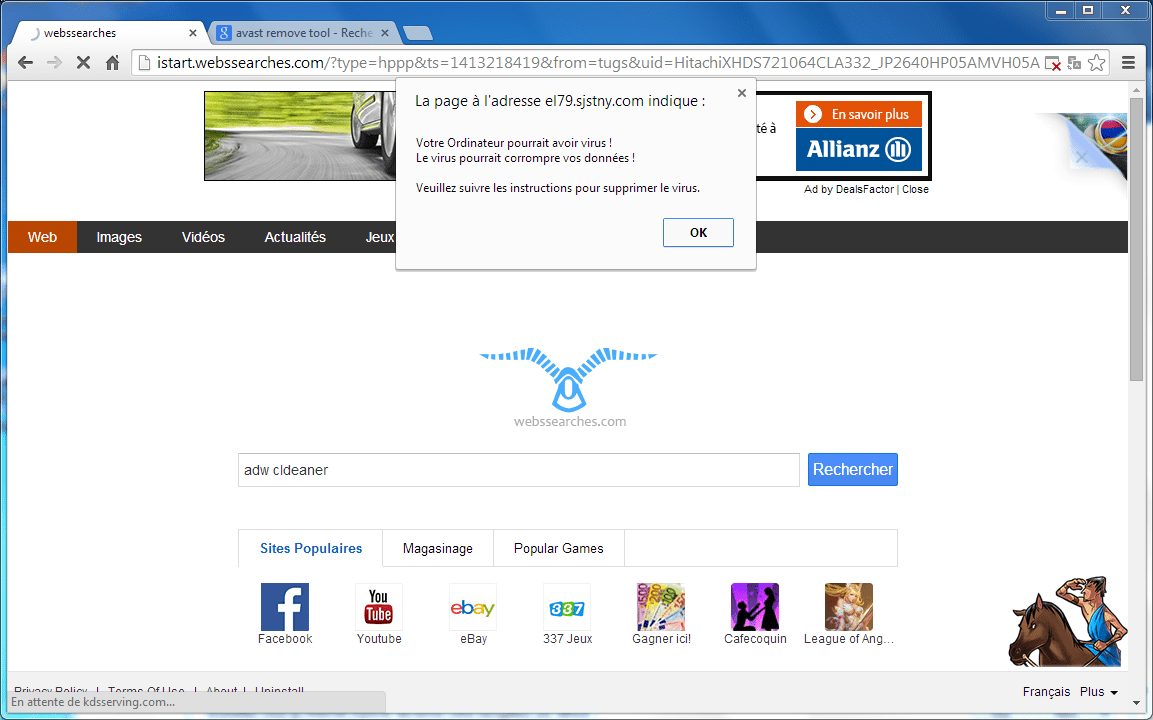The width and height of the screenshot is (1153, 720).
Task: Click the Ad by DealsFactor link
Action: 849,189
